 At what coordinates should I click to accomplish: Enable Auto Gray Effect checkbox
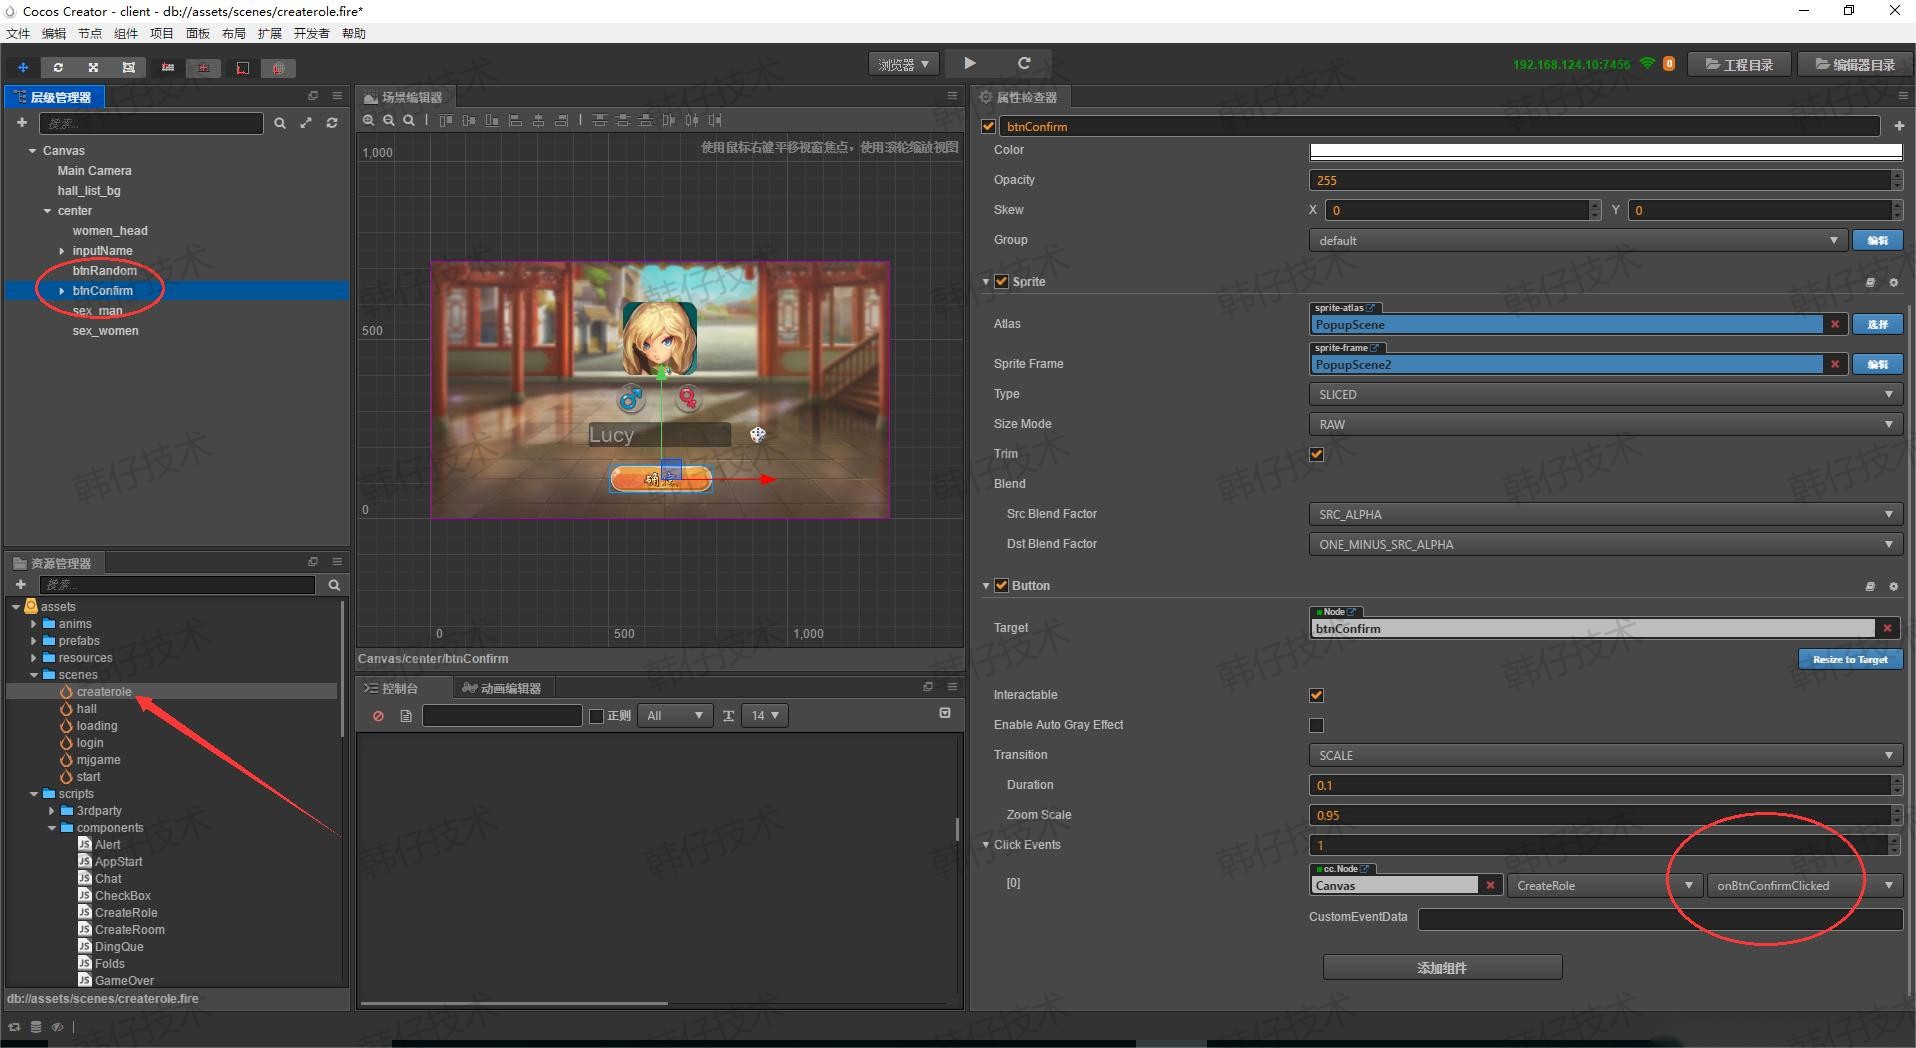[1316, 725]
